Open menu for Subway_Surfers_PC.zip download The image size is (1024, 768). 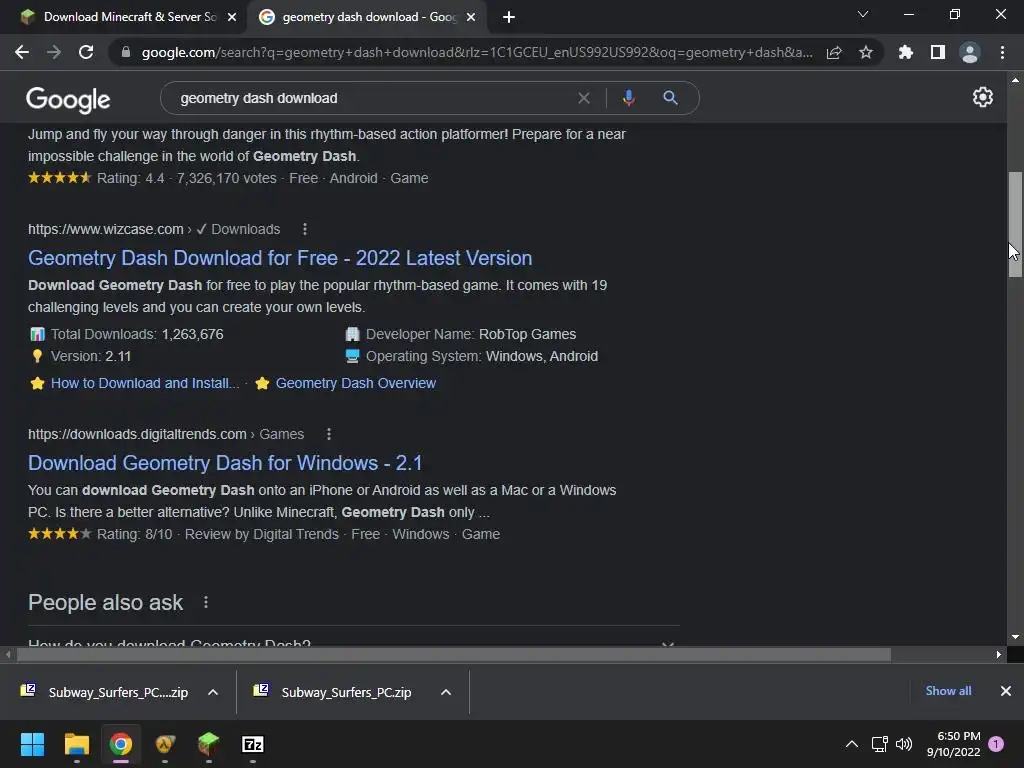(x=446, y=692)
